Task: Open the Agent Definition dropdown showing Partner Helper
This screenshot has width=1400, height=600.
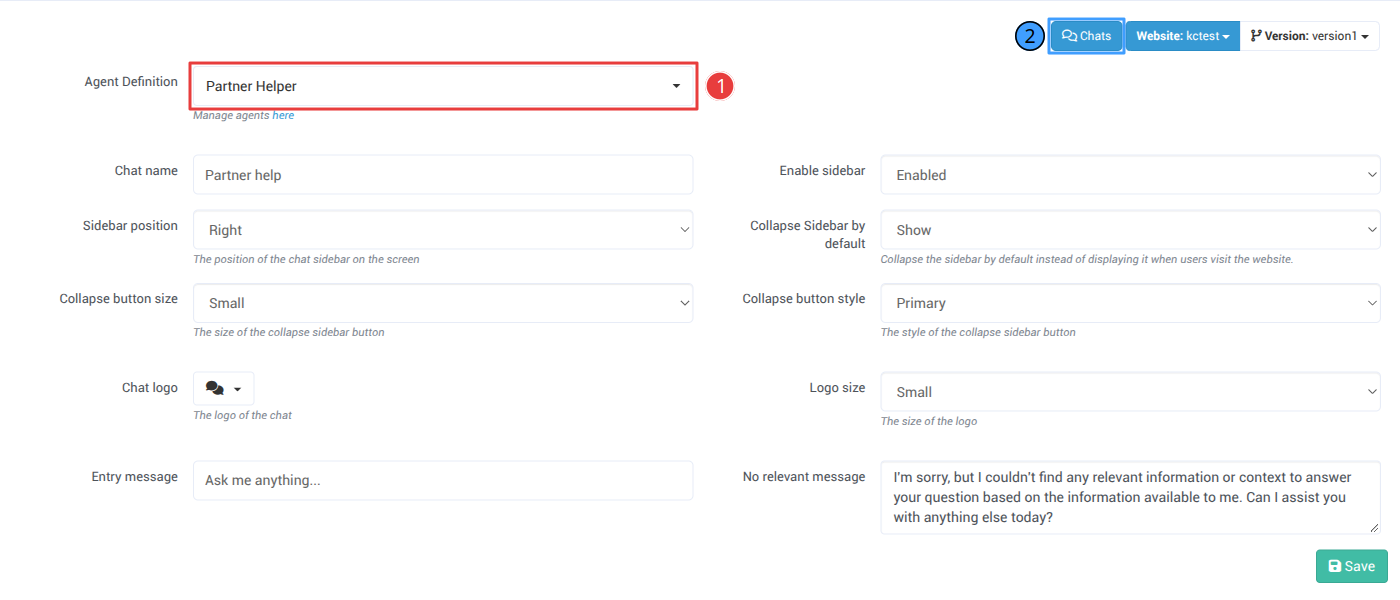Action: tap(443, 86)
